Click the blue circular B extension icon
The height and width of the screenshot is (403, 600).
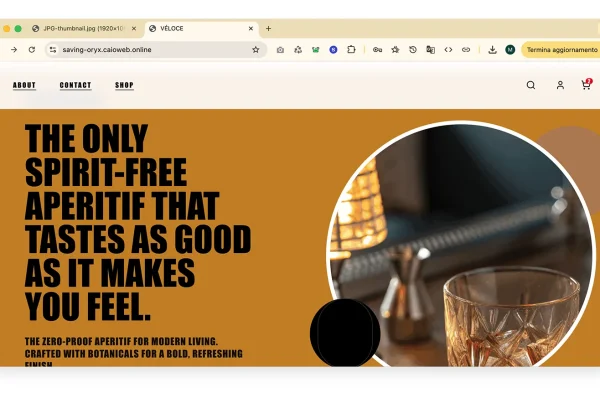[x=333, y=50]
